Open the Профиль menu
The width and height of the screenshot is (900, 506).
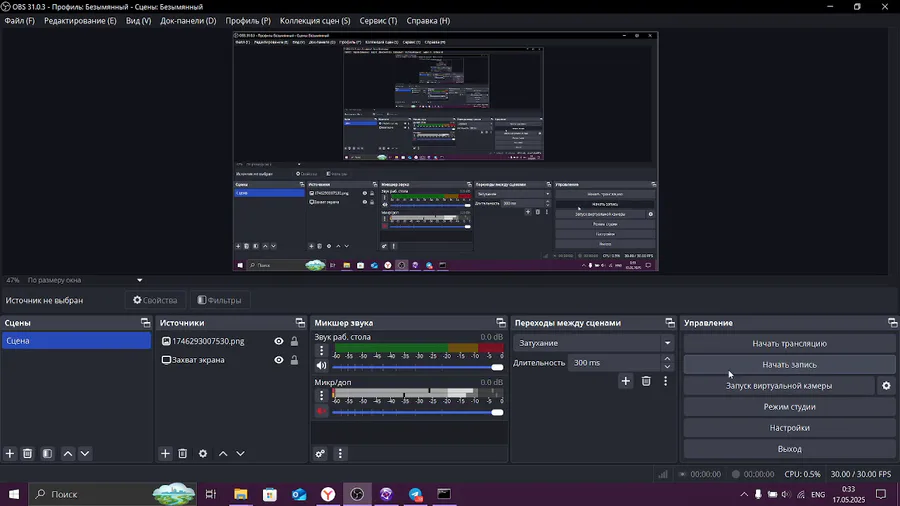tap(248, 21)
